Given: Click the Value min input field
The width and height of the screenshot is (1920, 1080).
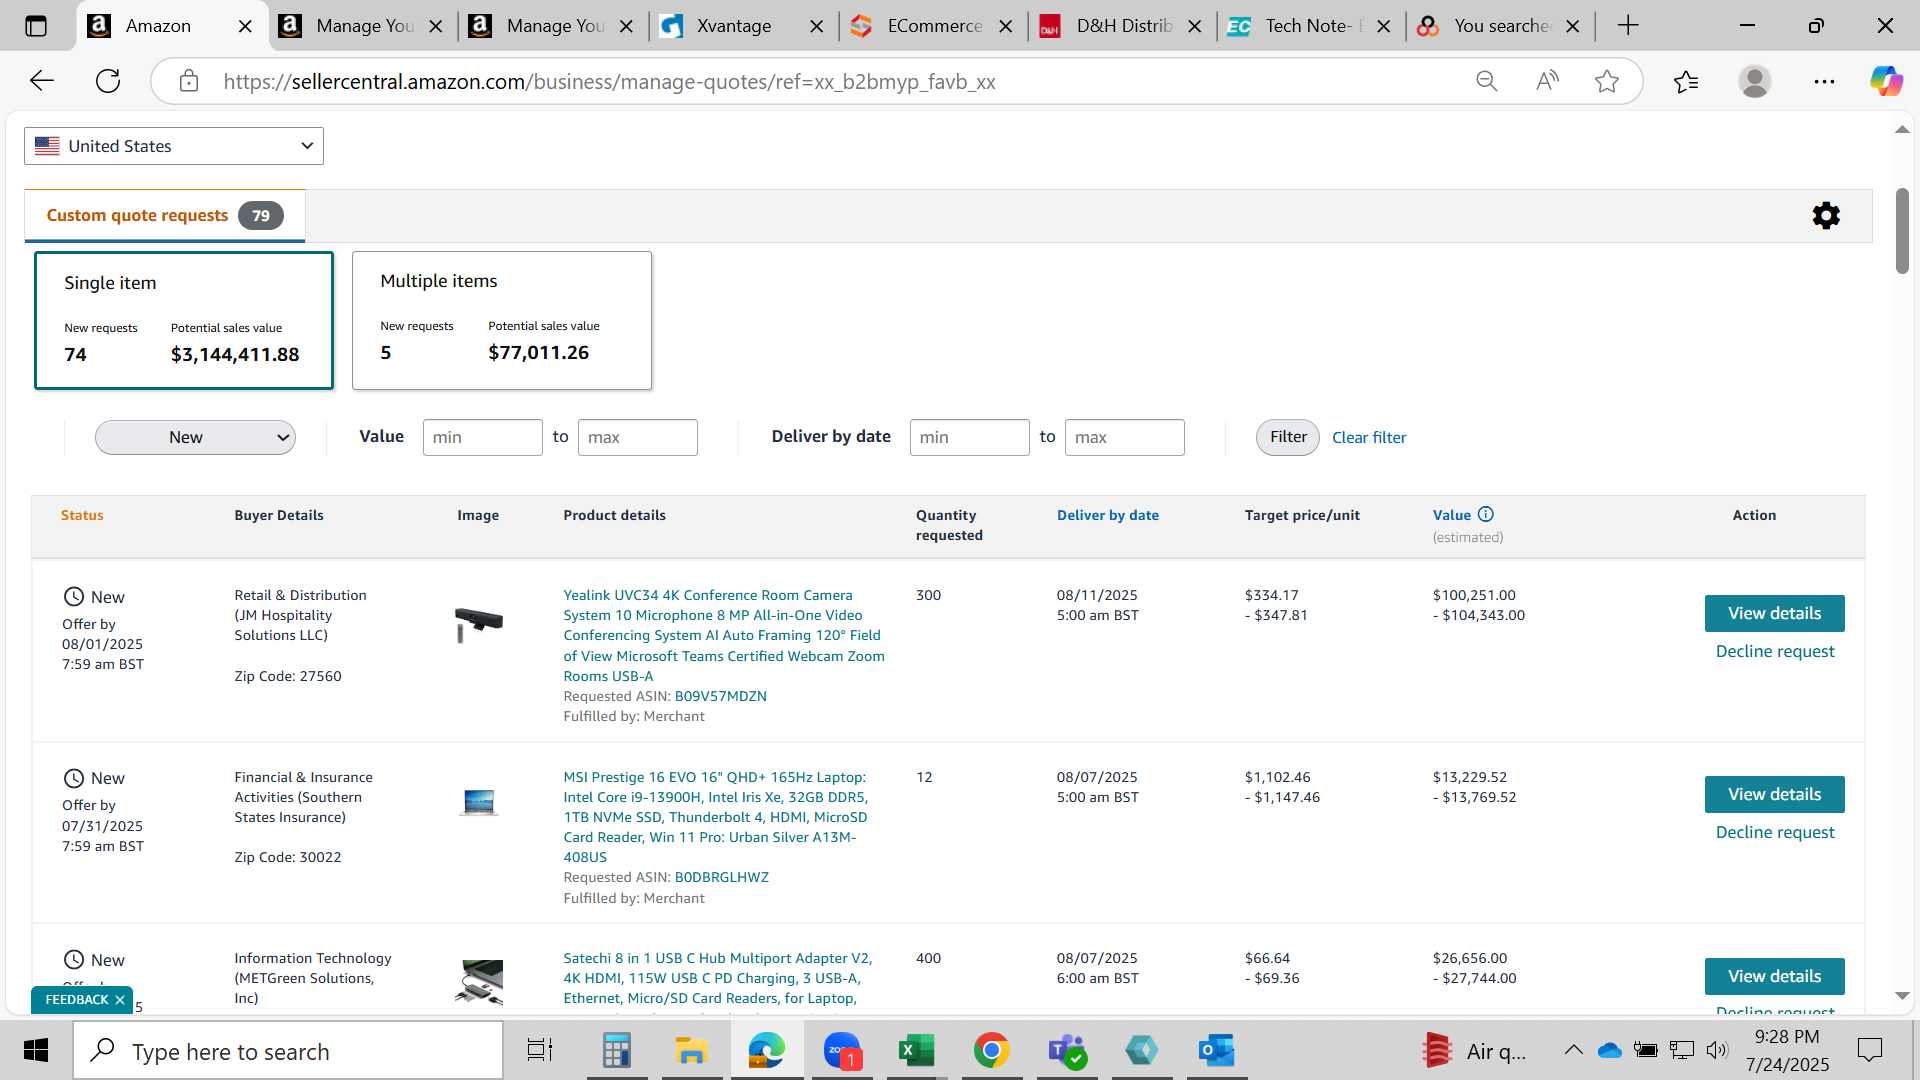Looking at the screenshot, I should (482, 437).
